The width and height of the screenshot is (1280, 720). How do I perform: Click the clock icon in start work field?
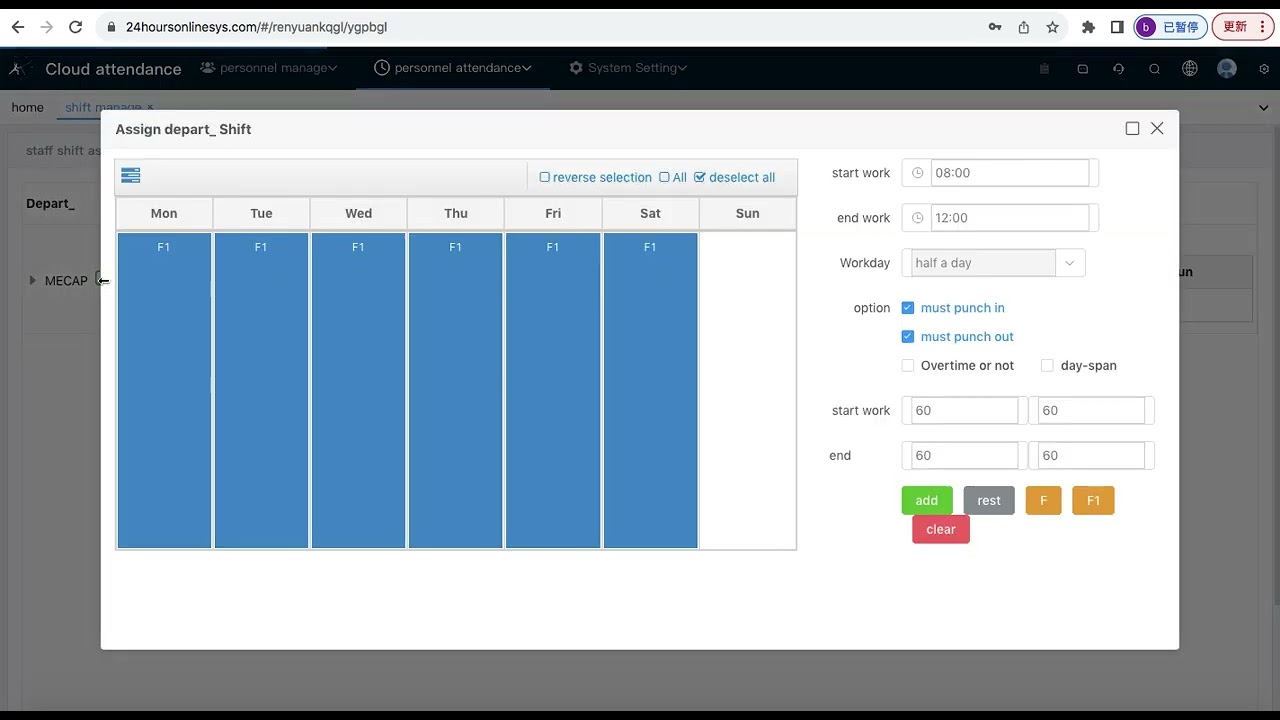[917, 173]
